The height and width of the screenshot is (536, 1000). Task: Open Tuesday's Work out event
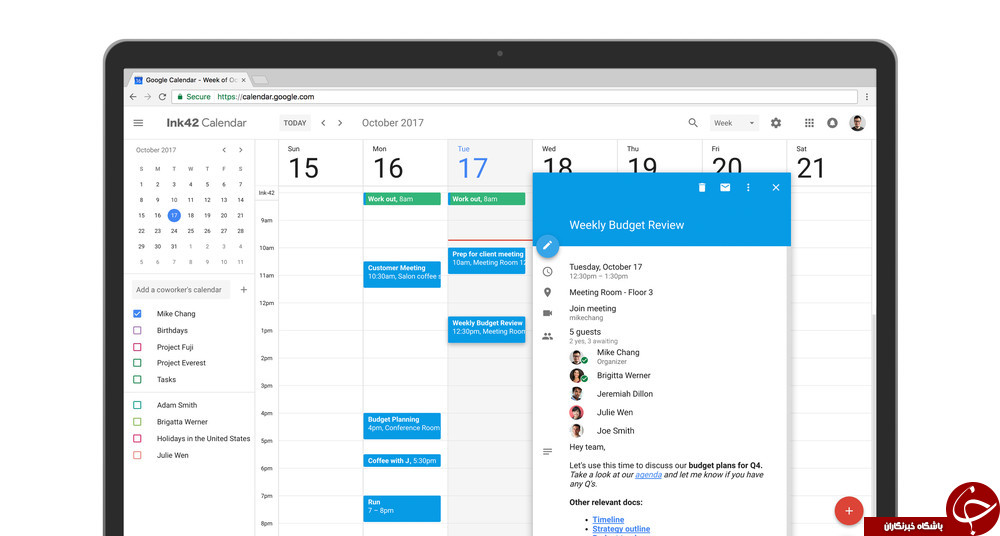487,199
